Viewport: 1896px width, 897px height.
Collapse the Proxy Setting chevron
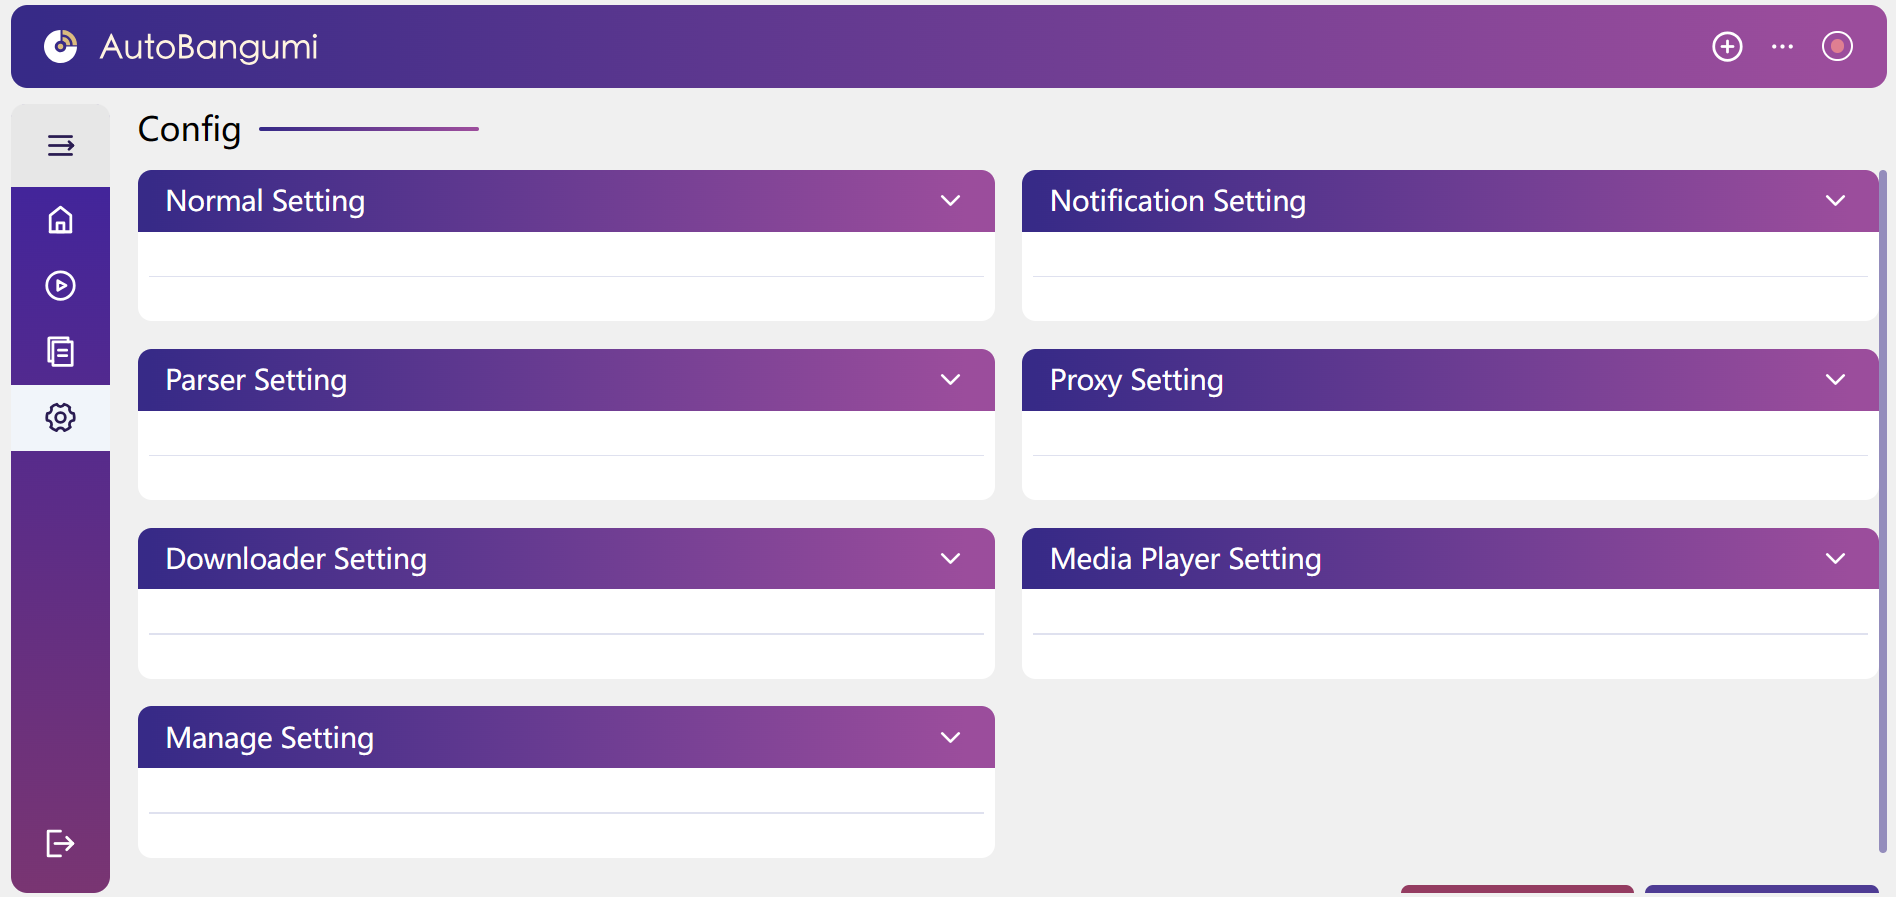1835,380
